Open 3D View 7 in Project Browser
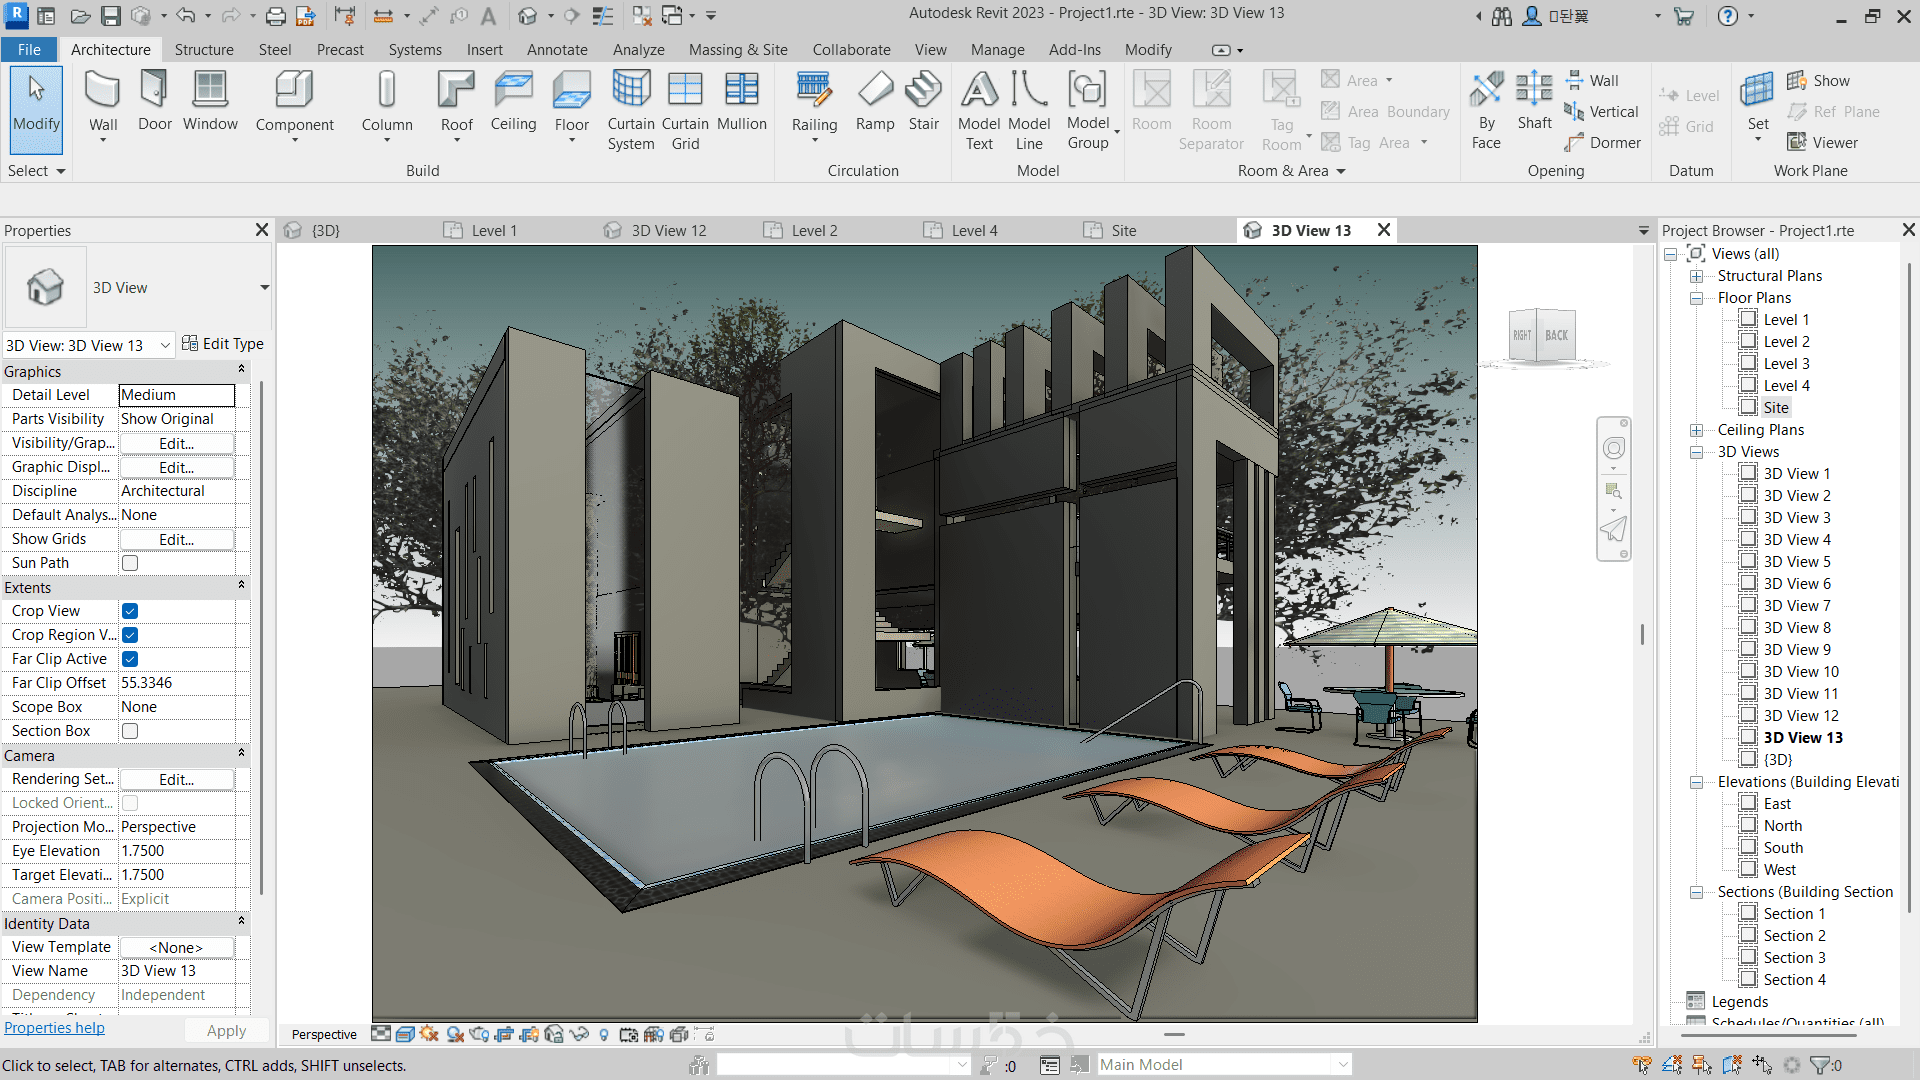 point(1796,606)
